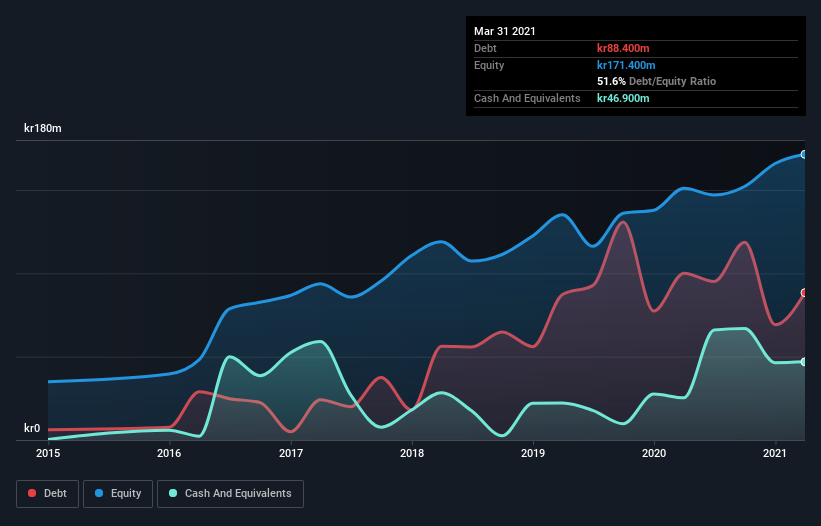The width and height of the screenshot is (821, 526).
Task: Click the kr0 y-axis label
Action: [32, 428]
